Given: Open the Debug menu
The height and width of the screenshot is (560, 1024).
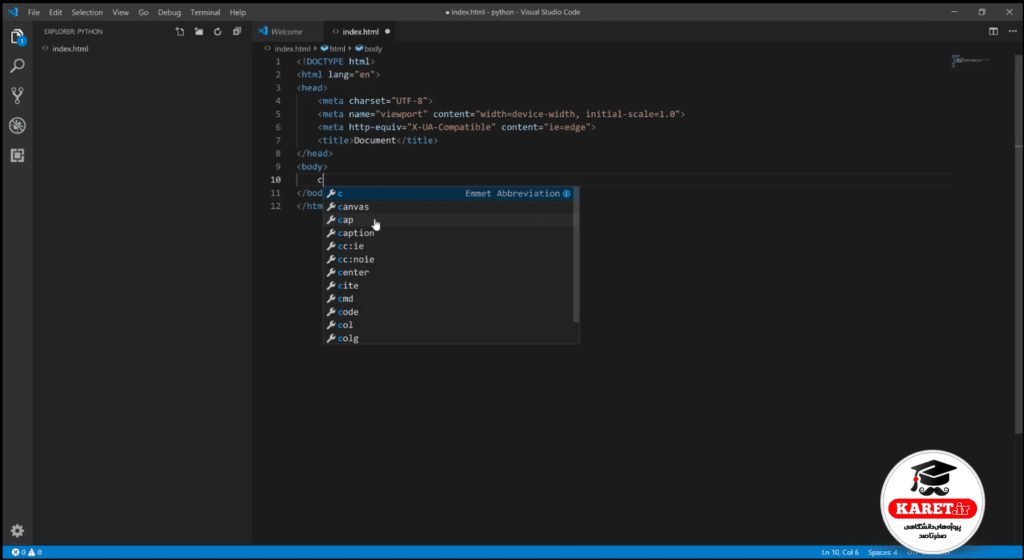Looking at the screenshot, I should tap(169, 12).
